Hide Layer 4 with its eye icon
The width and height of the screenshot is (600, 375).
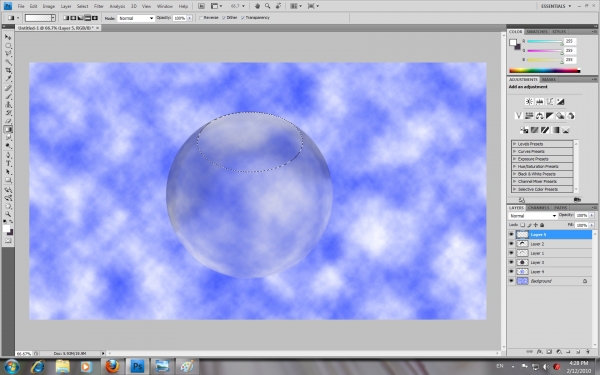[511, 271]
